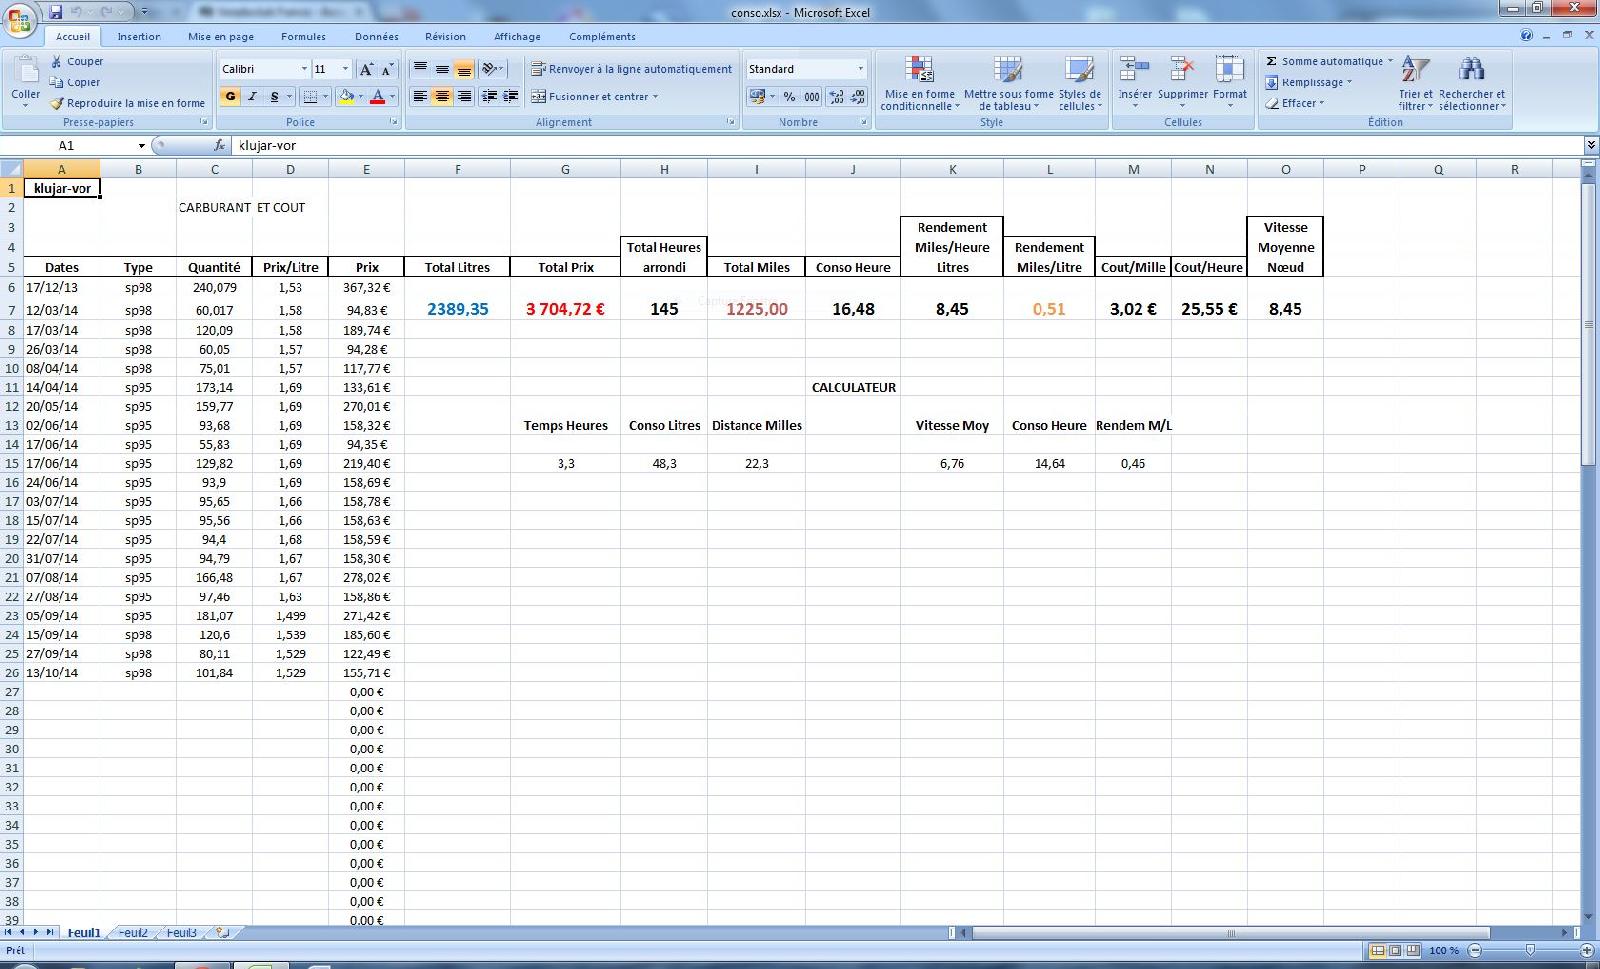Apply thousands separator 000 format
The height and width of the screenshot is (969, 1600).
(x=812, y=96)
